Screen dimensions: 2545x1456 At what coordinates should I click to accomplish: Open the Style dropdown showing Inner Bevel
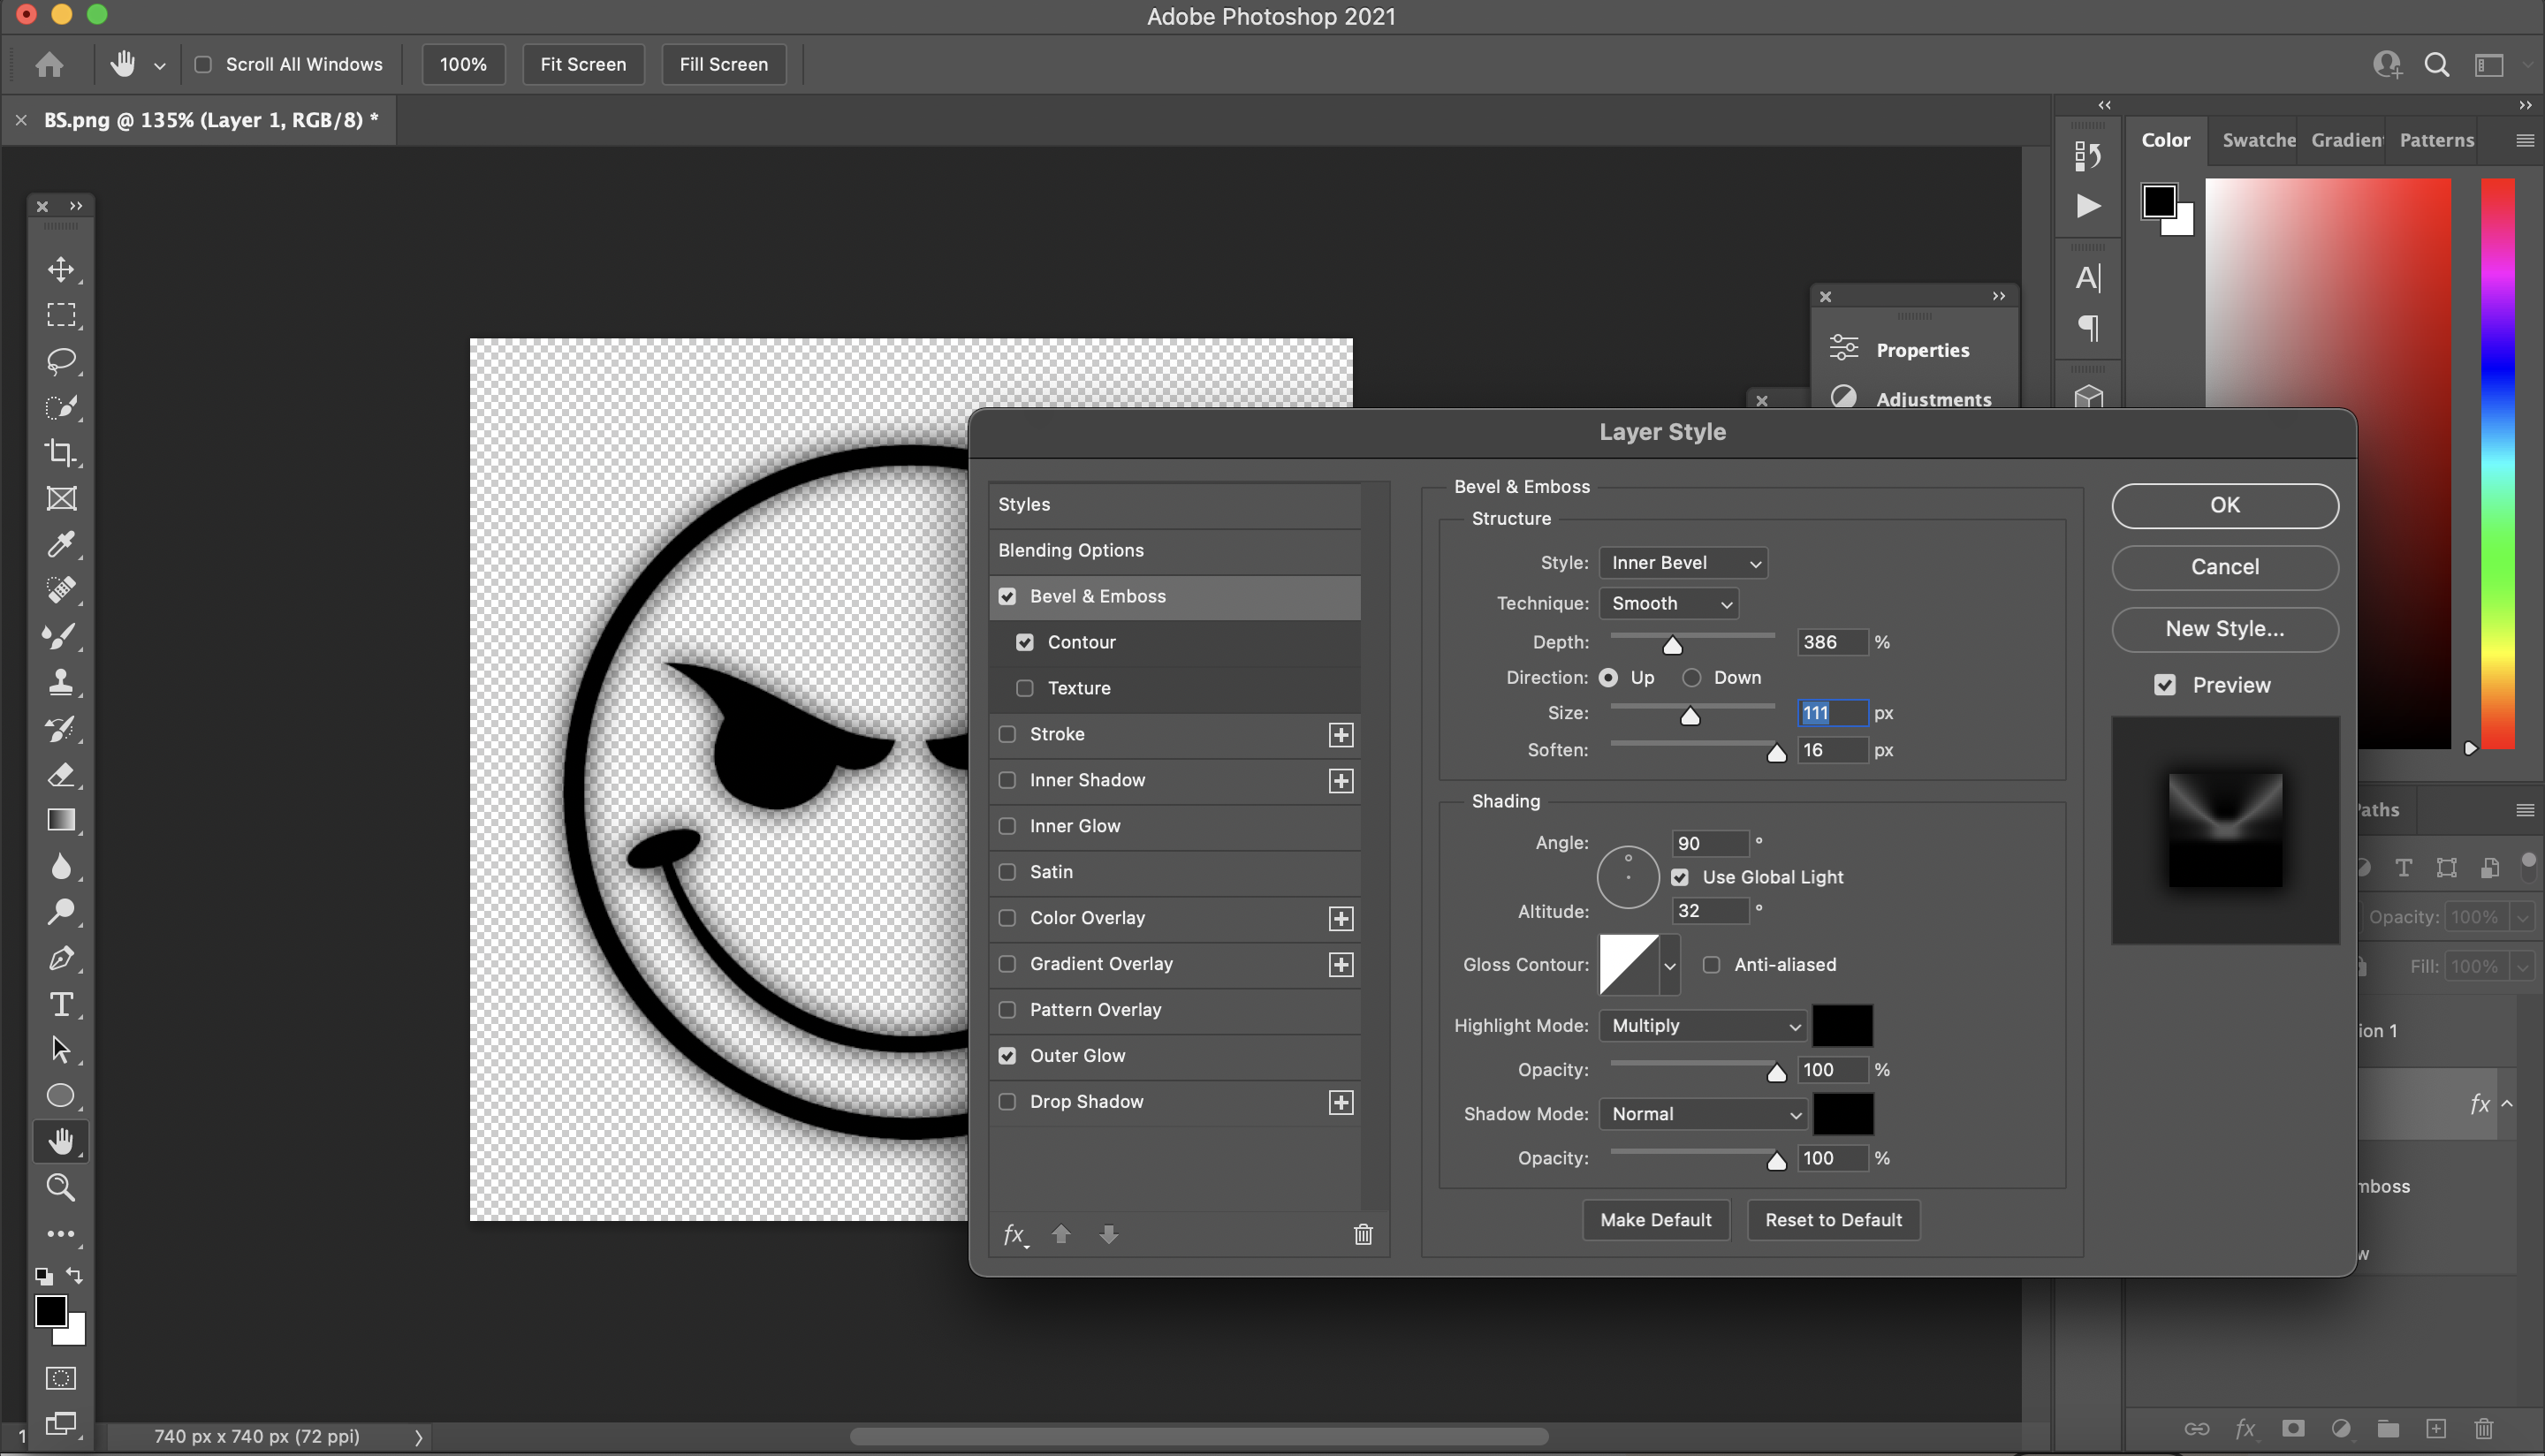pyautogui.click(x=1683, y=562)
